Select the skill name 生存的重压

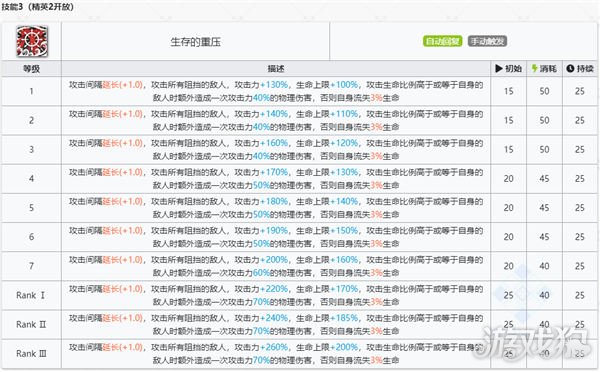pyautogui.click(x=196, y=42)
